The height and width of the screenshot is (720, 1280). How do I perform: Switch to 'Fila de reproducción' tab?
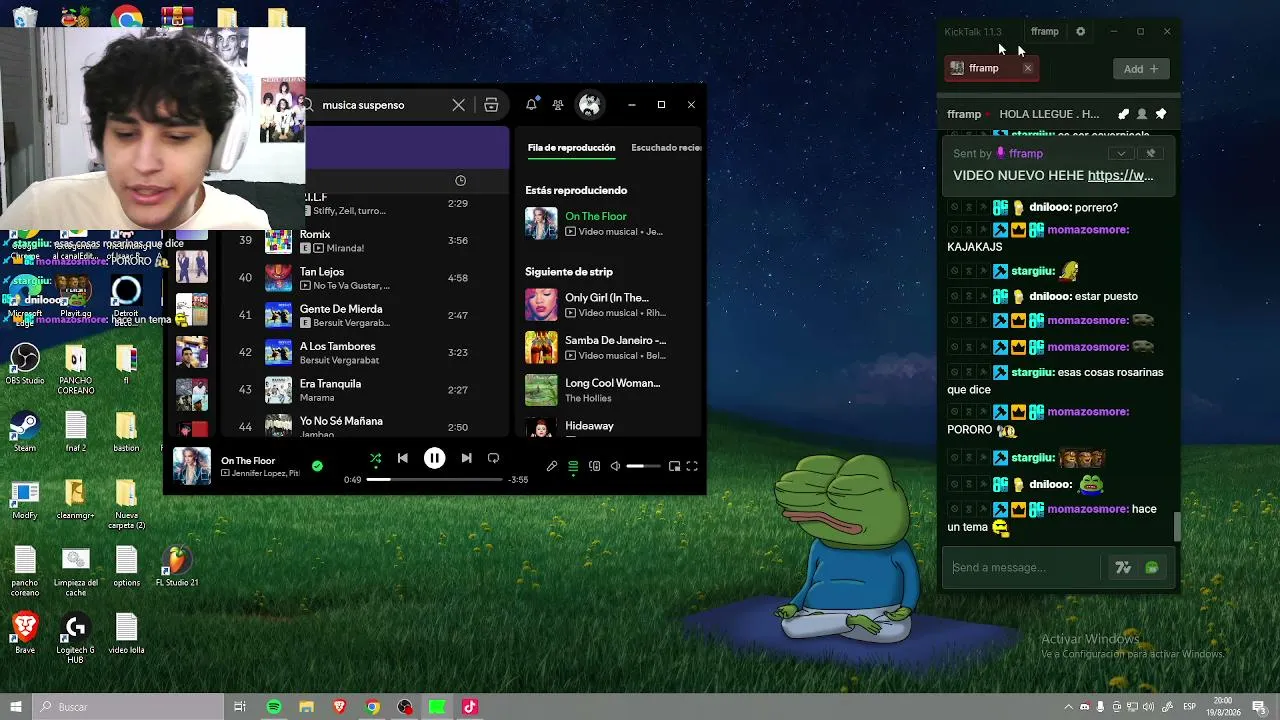pyautogui.click(x=571, y=148)
